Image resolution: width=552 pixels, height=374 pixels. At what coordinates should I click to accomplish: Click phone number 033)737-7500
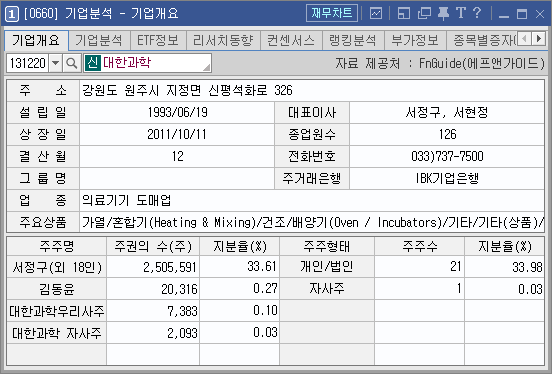tap(447, 156)
